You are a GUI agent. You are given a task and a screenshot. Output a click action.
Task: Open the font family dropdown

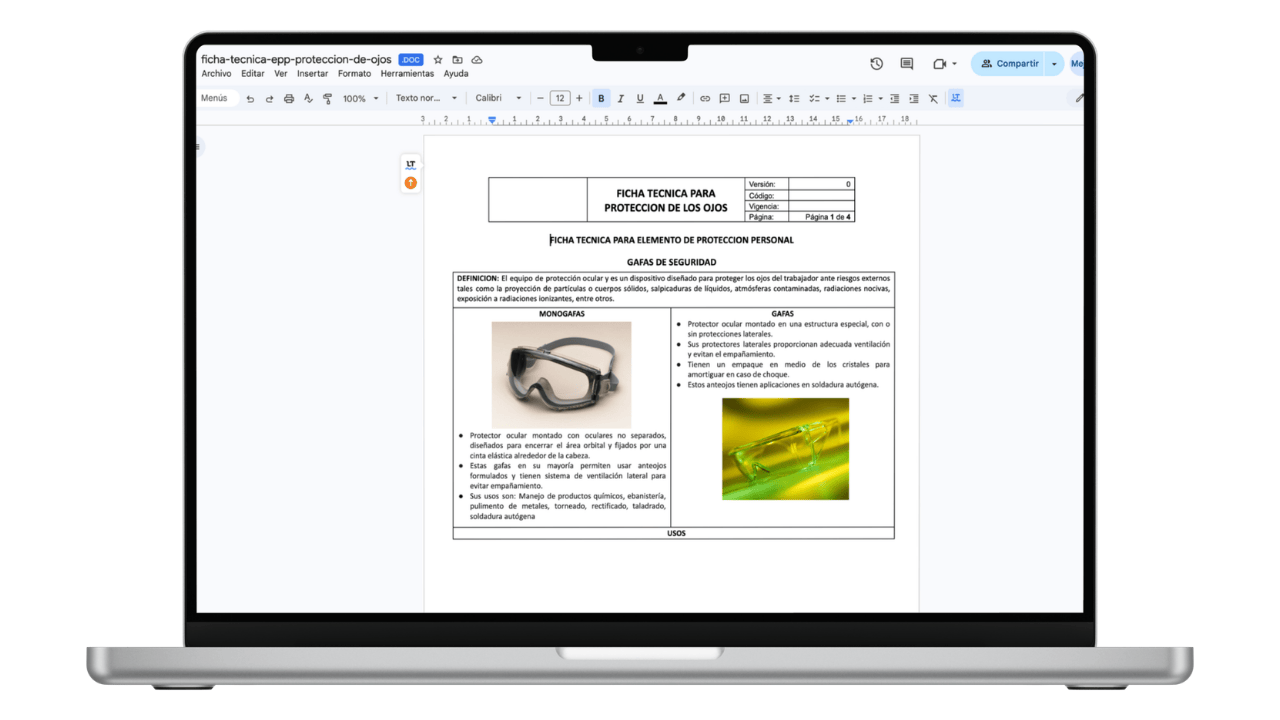coord(498,98)
